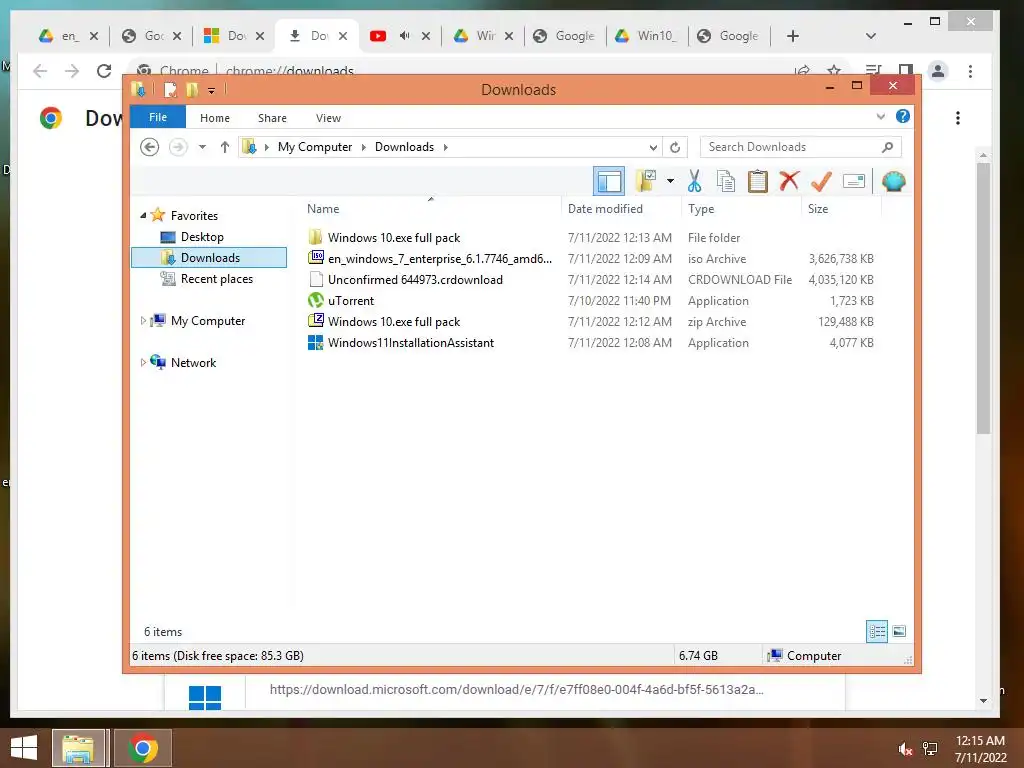Expand arrow after Downloads breadcrumb
The image size is (1024, 768).
coord(445,147)
